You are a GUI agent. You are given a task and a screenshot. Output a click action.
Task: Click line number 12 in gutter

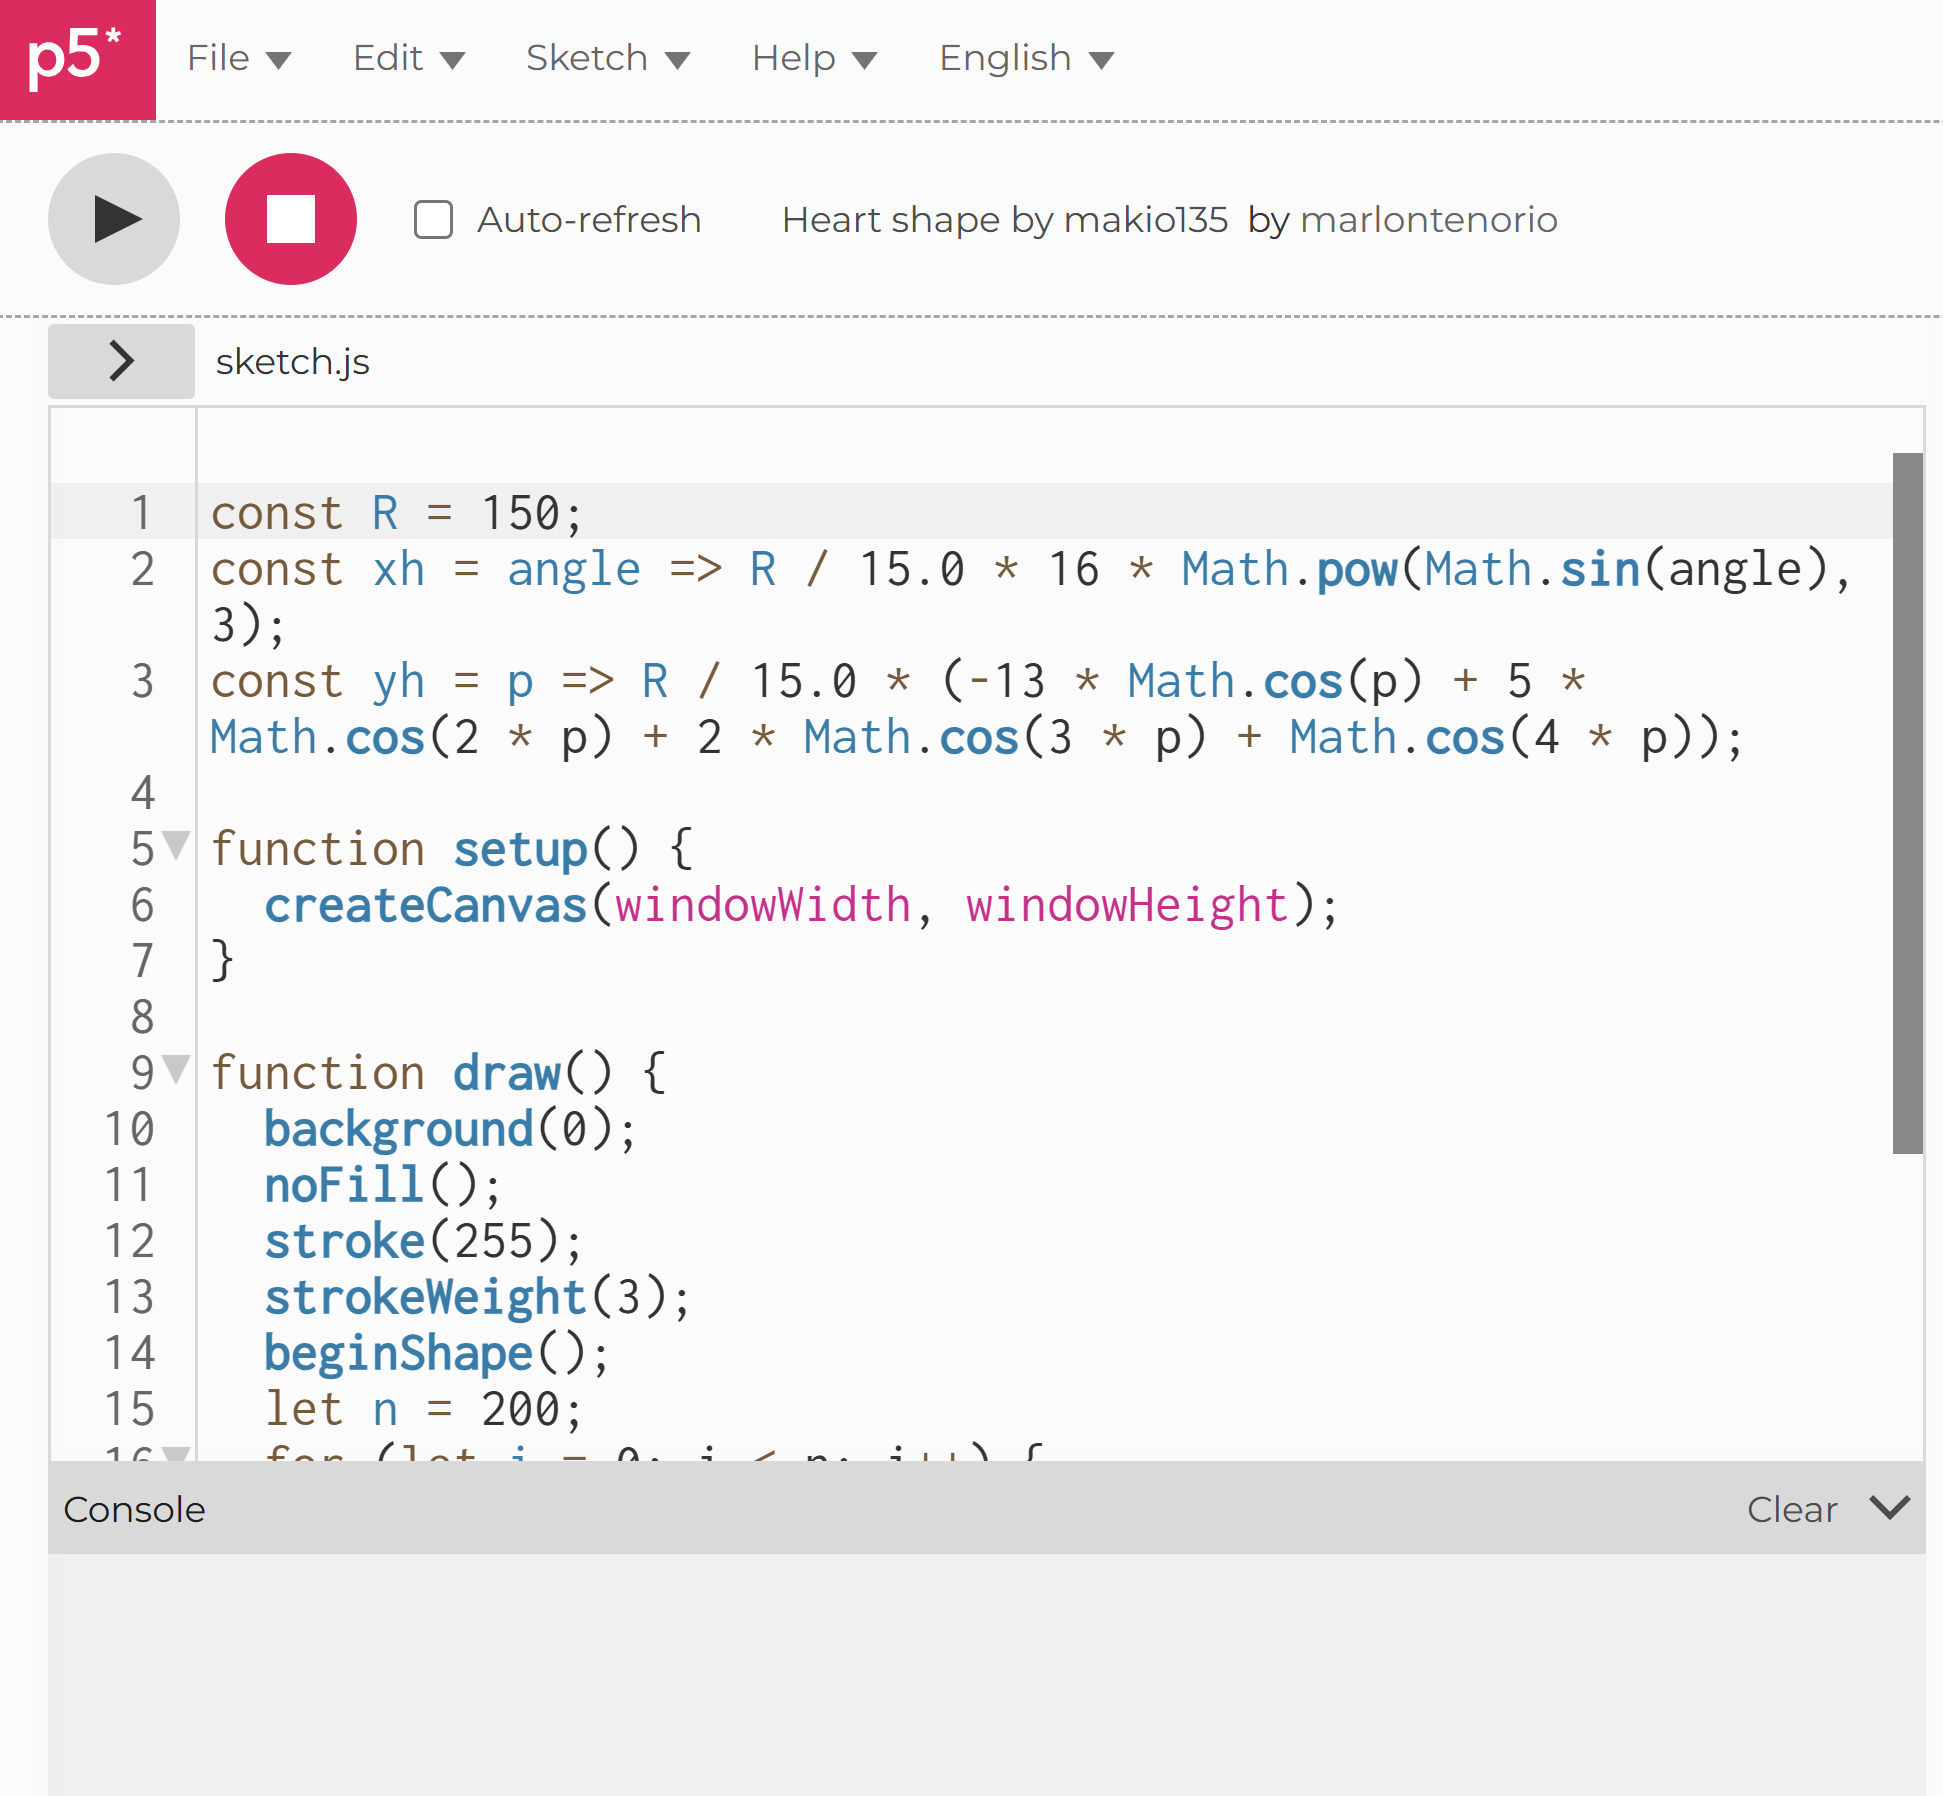pos(130,1241)
